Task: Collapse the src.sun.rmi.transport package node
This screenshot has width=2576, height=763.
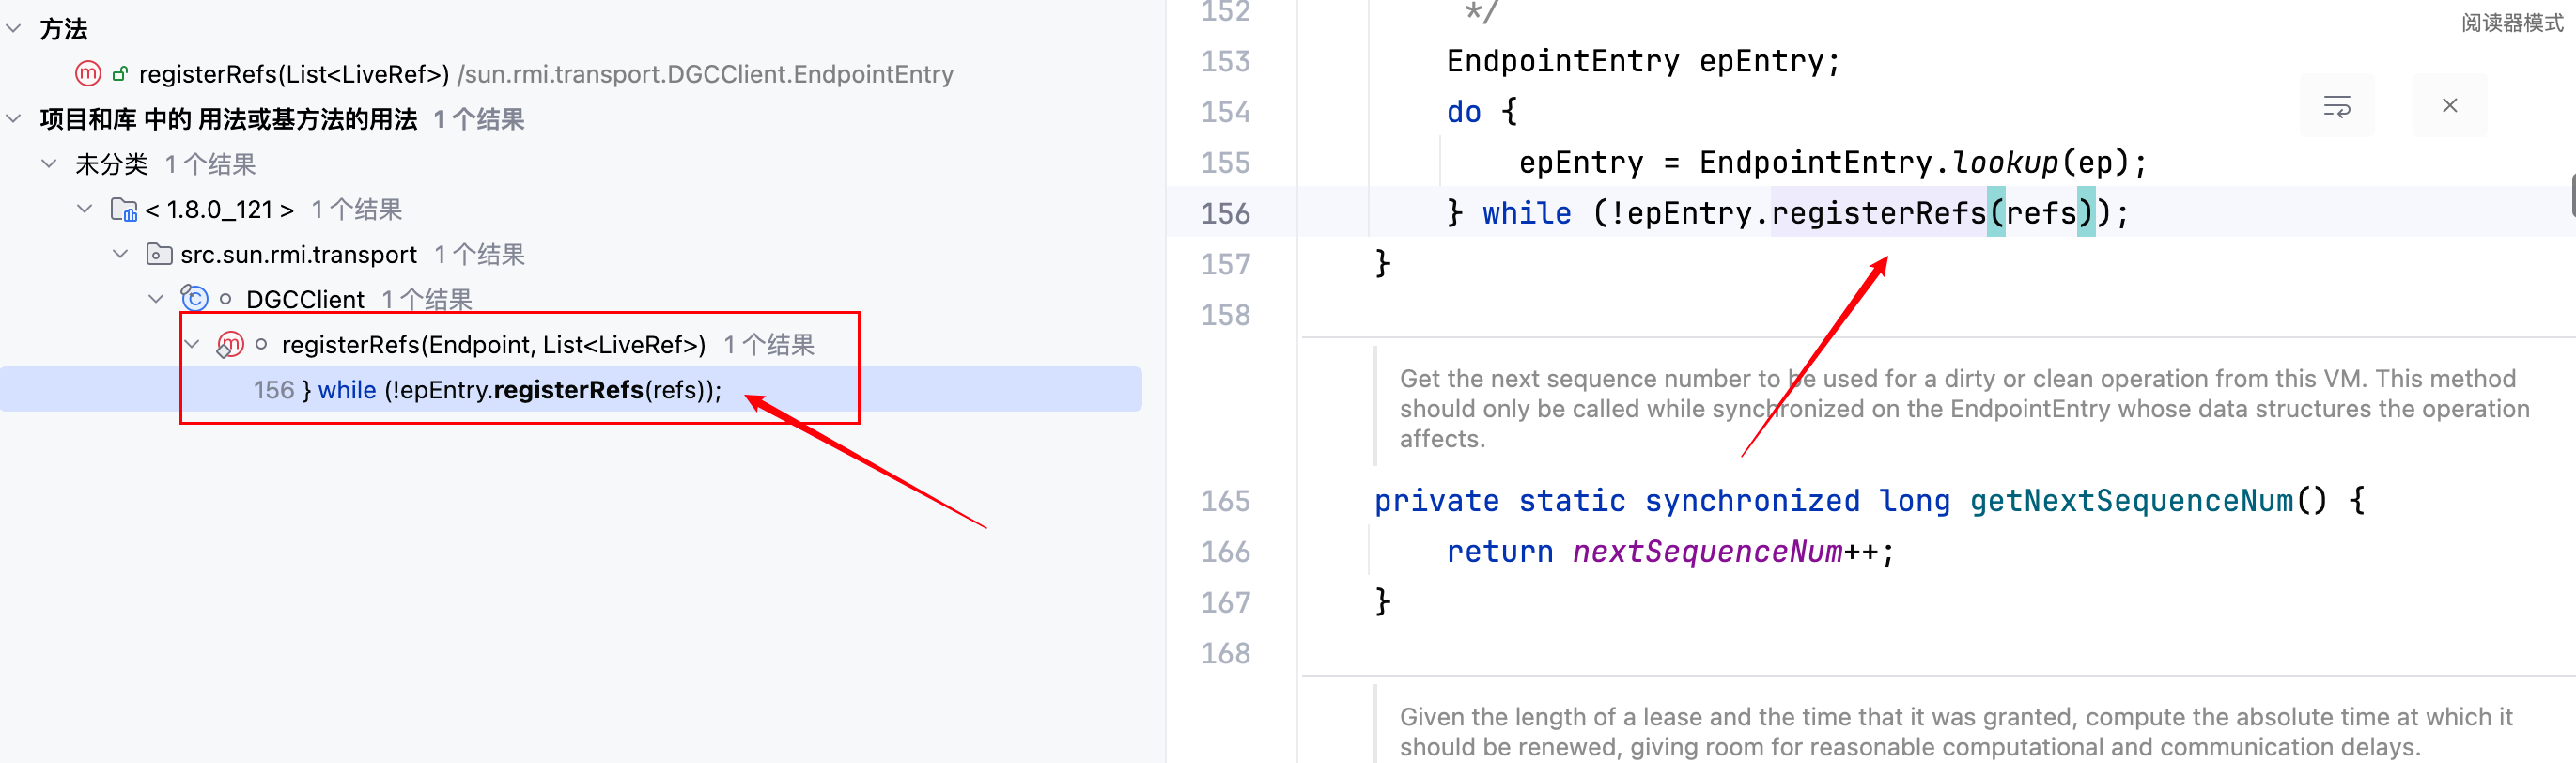Action: click(121, 255)
